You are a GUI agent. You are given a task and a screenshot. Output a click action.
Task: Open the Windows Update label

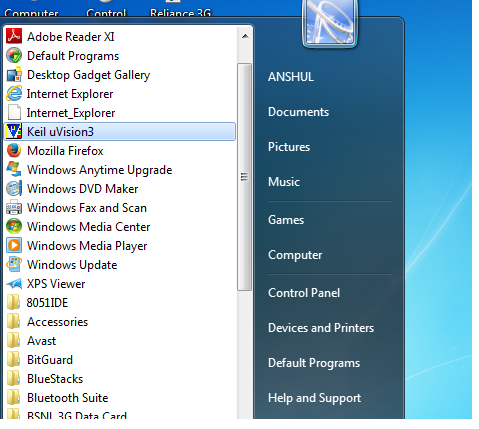[72, 265]
